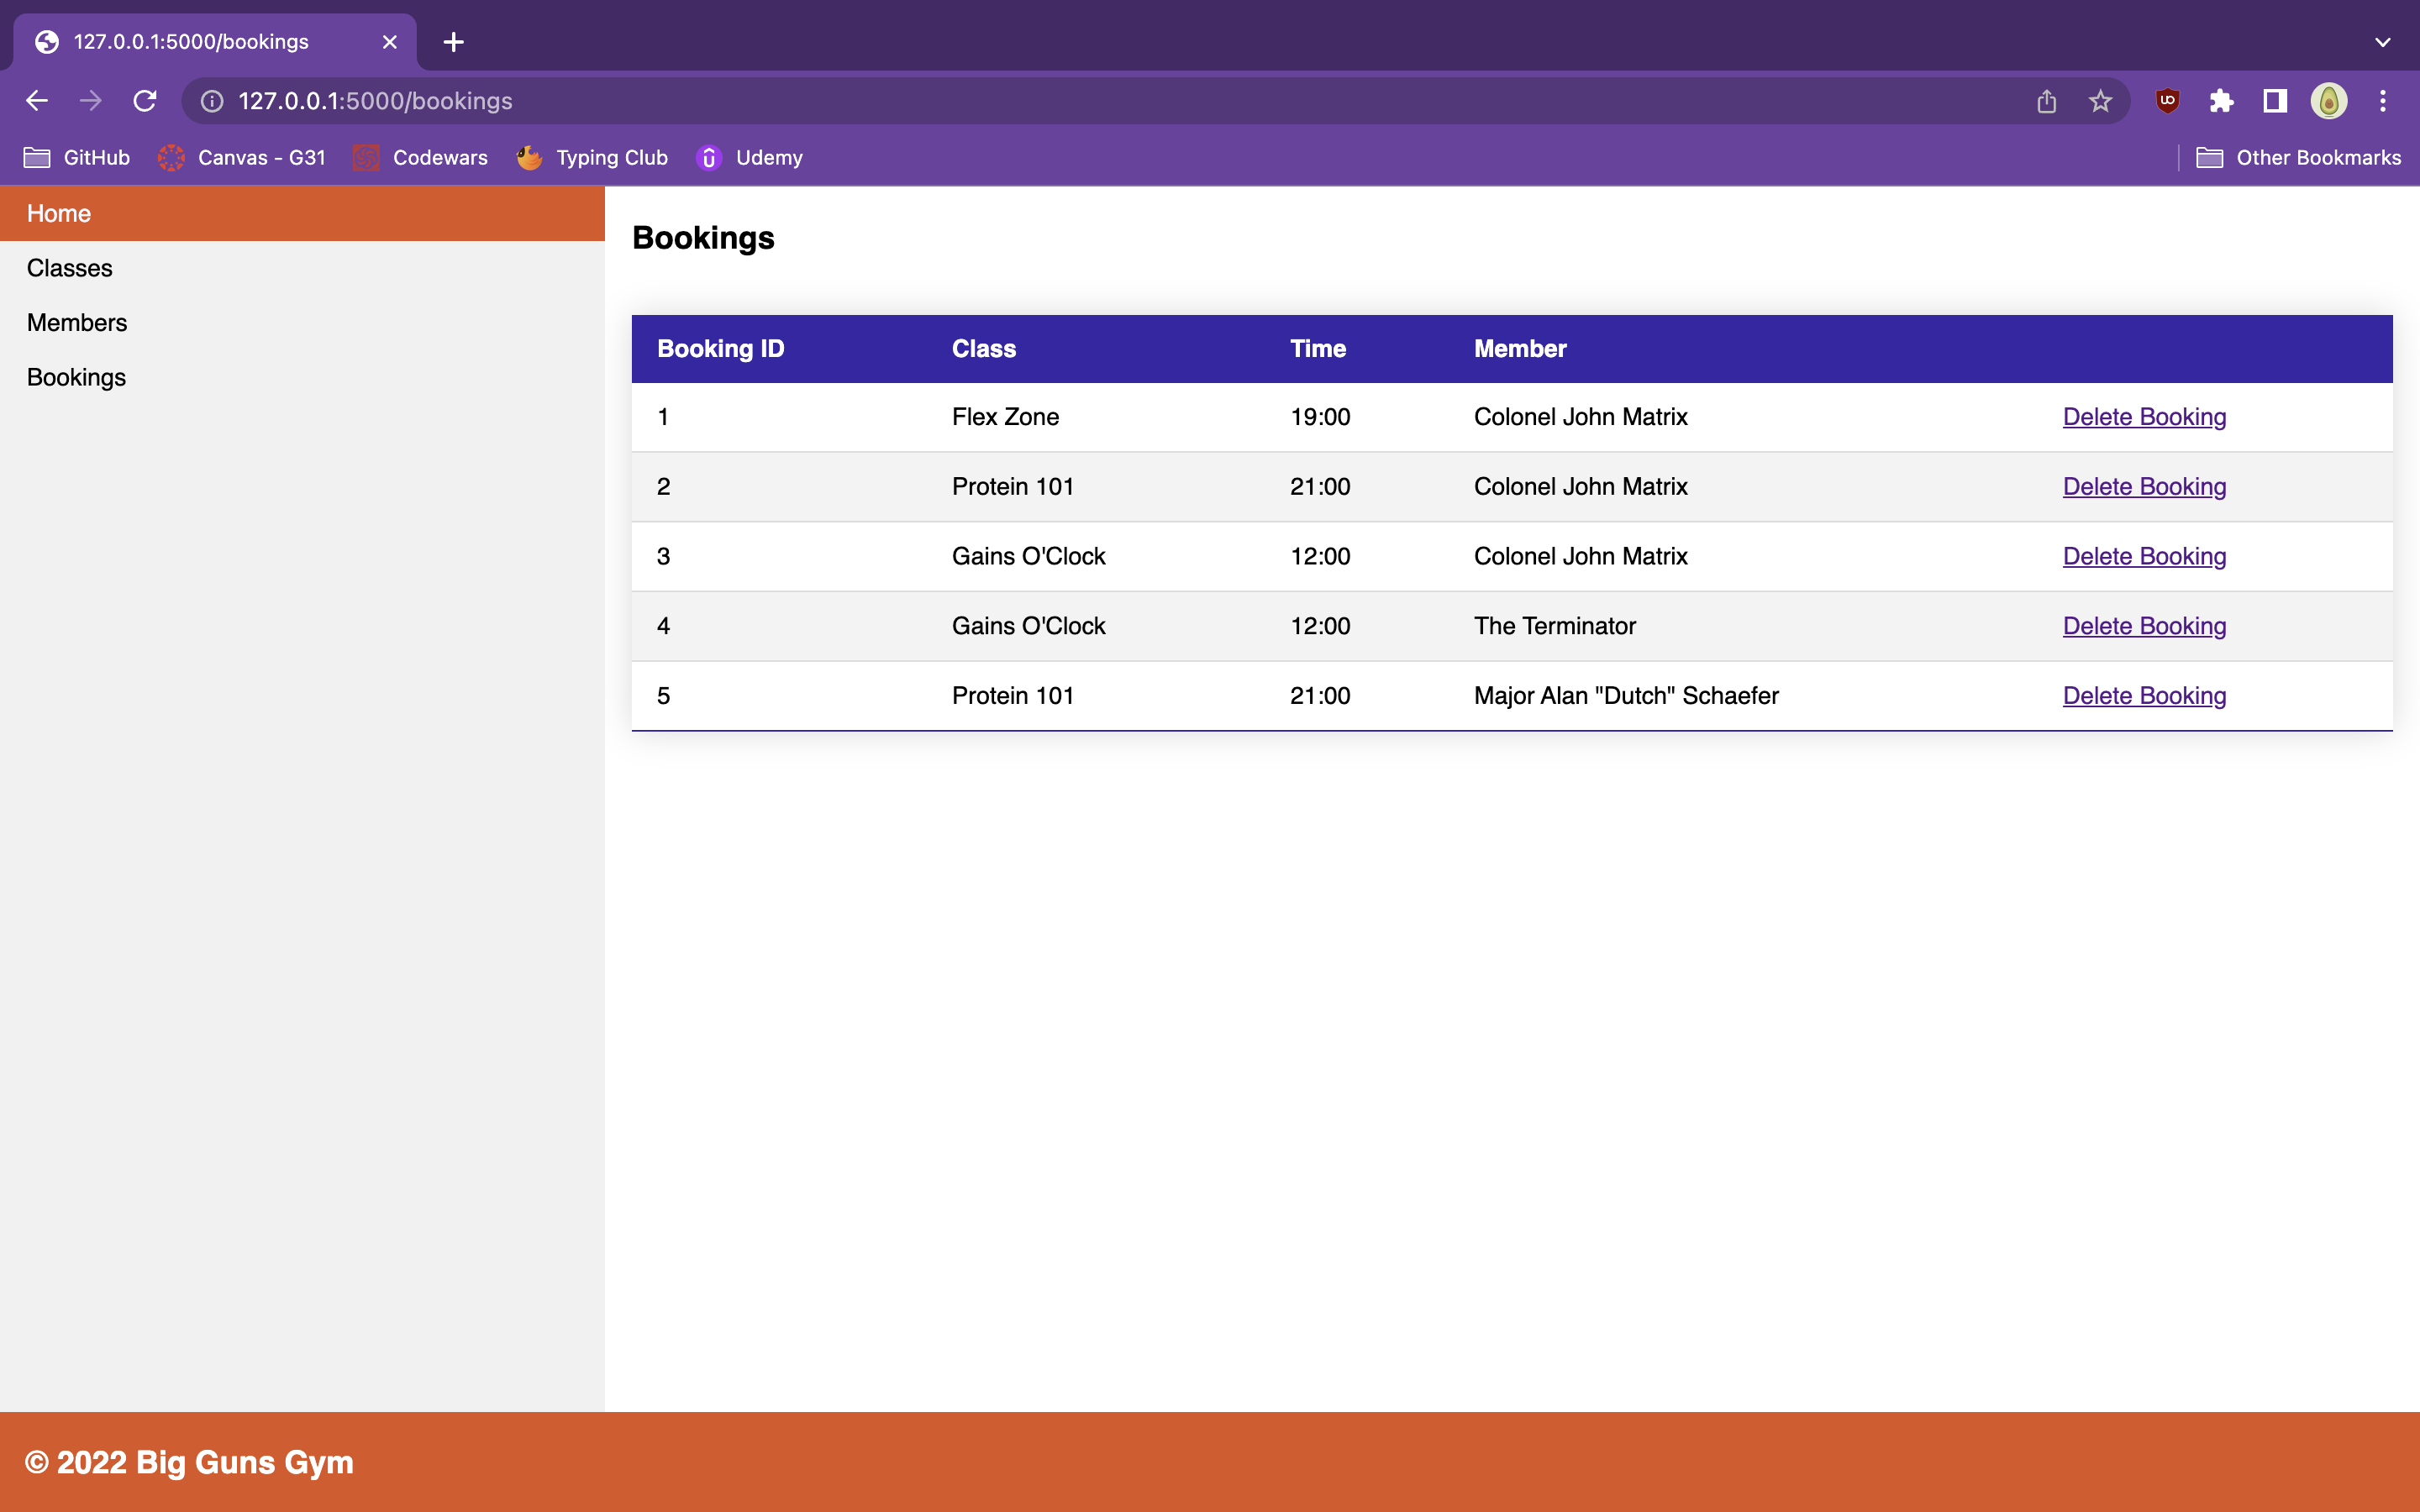Click the browser forward arrow
Image resolution: width=2420 pixels, height=1512 pixels.
pos(91,101)
